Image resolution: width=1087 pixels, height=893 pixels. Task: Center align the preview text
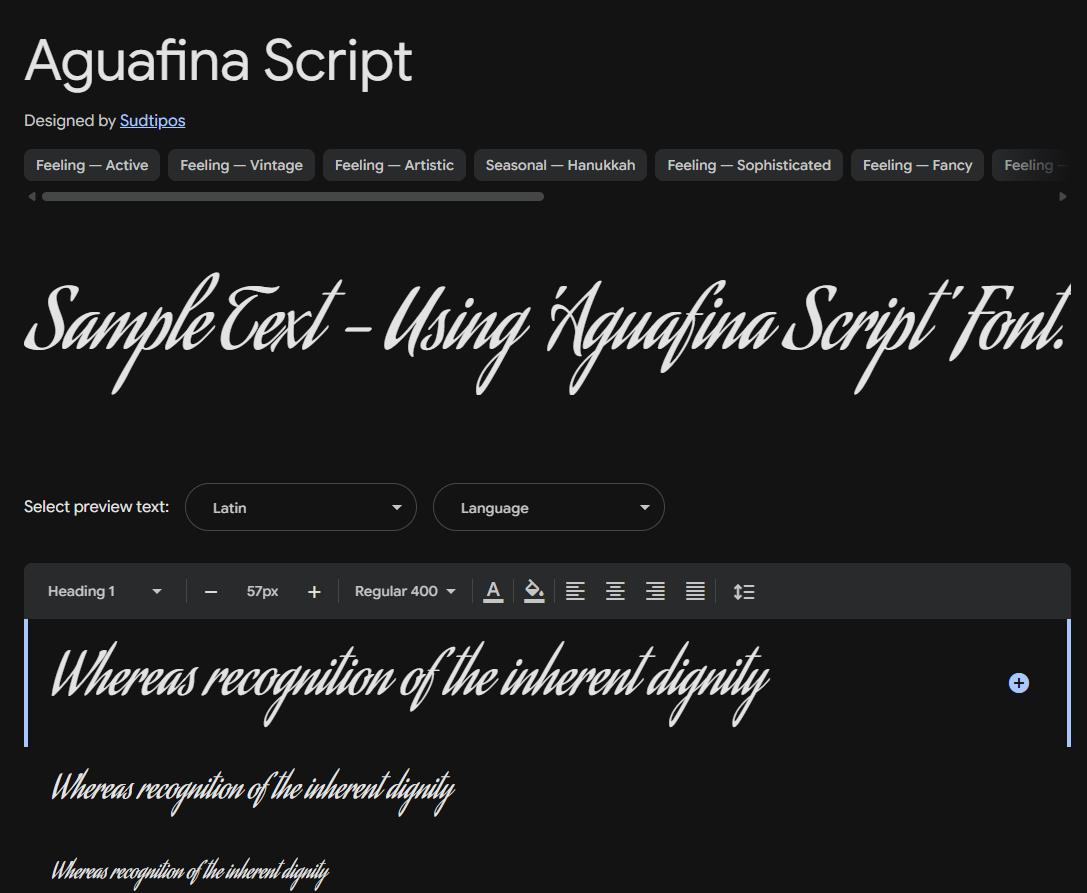tap(615, 591)
